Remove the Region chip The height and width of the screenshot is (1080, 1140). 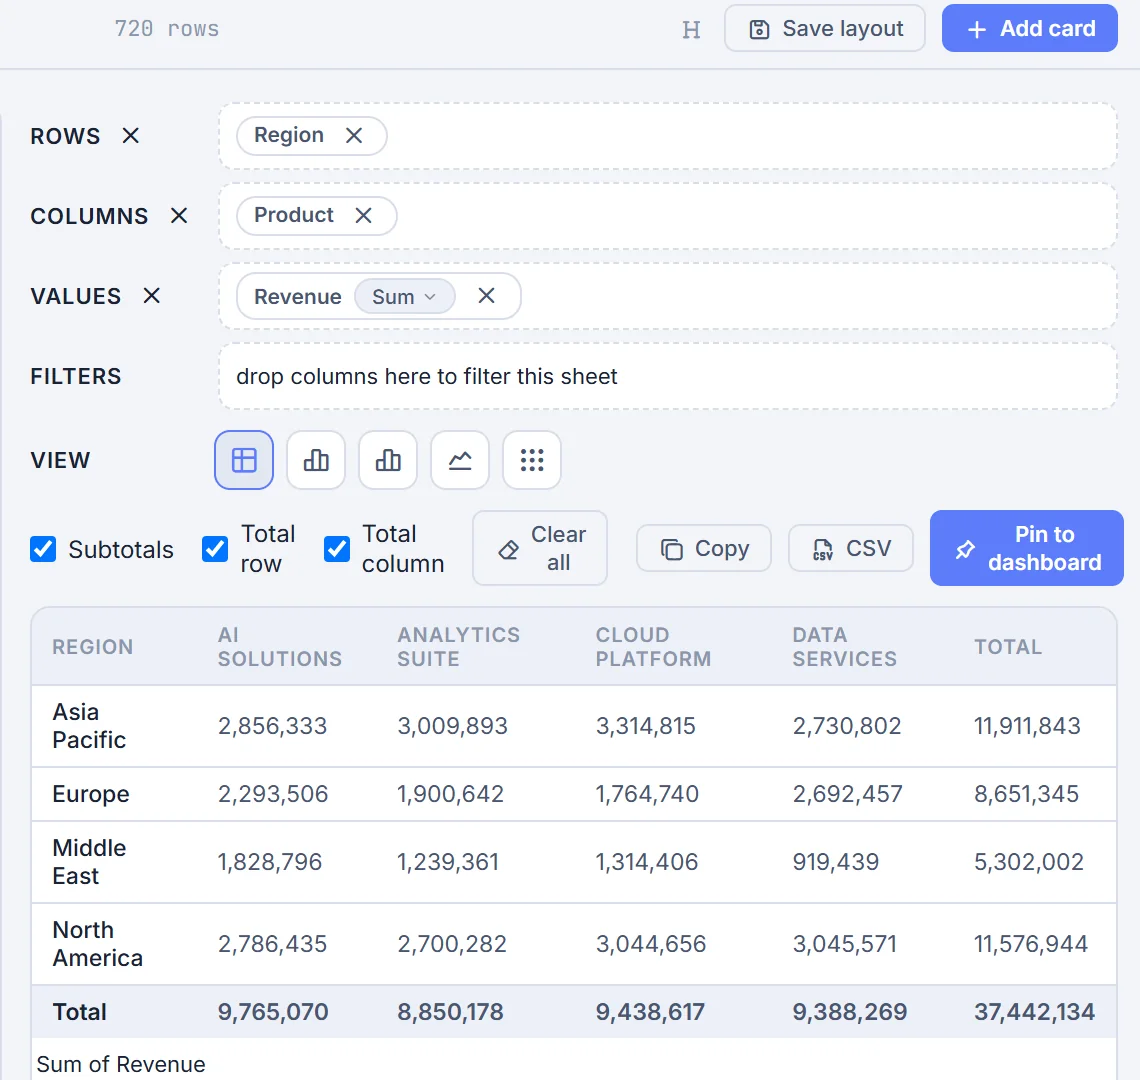[x=354, y=136]
